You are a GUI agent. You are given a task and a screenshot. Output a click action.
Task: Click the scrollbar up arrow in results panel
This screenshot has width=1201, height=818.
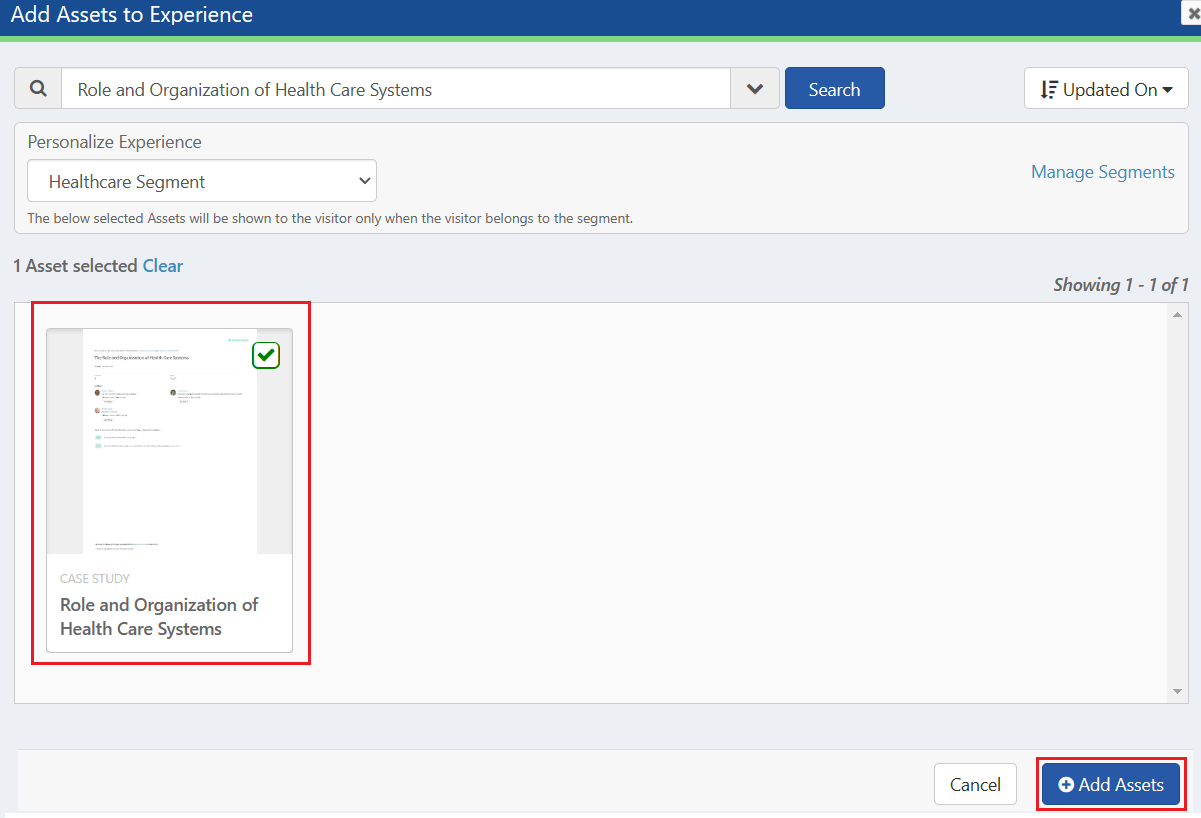click(x=1177, y=315)
